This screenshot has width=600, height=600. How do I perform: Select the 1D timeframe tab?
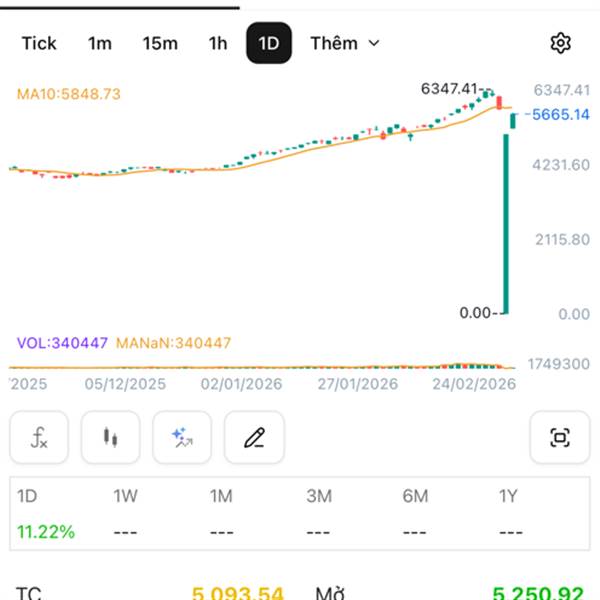pyautogui.click(x=269, y=43)
